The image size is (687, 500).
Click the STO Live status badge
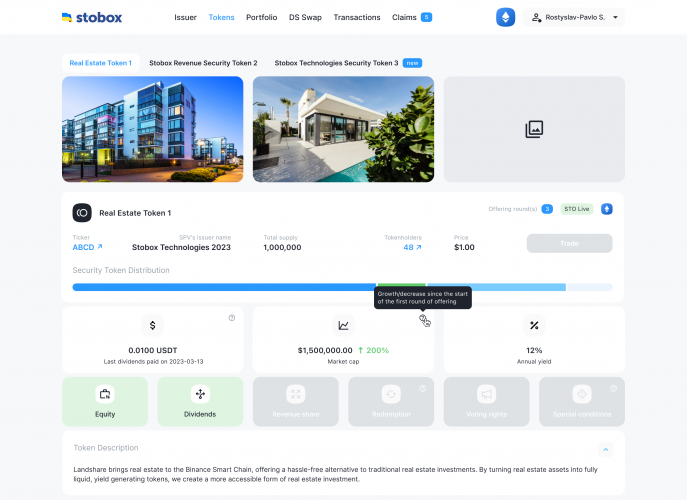pos(577,209)
